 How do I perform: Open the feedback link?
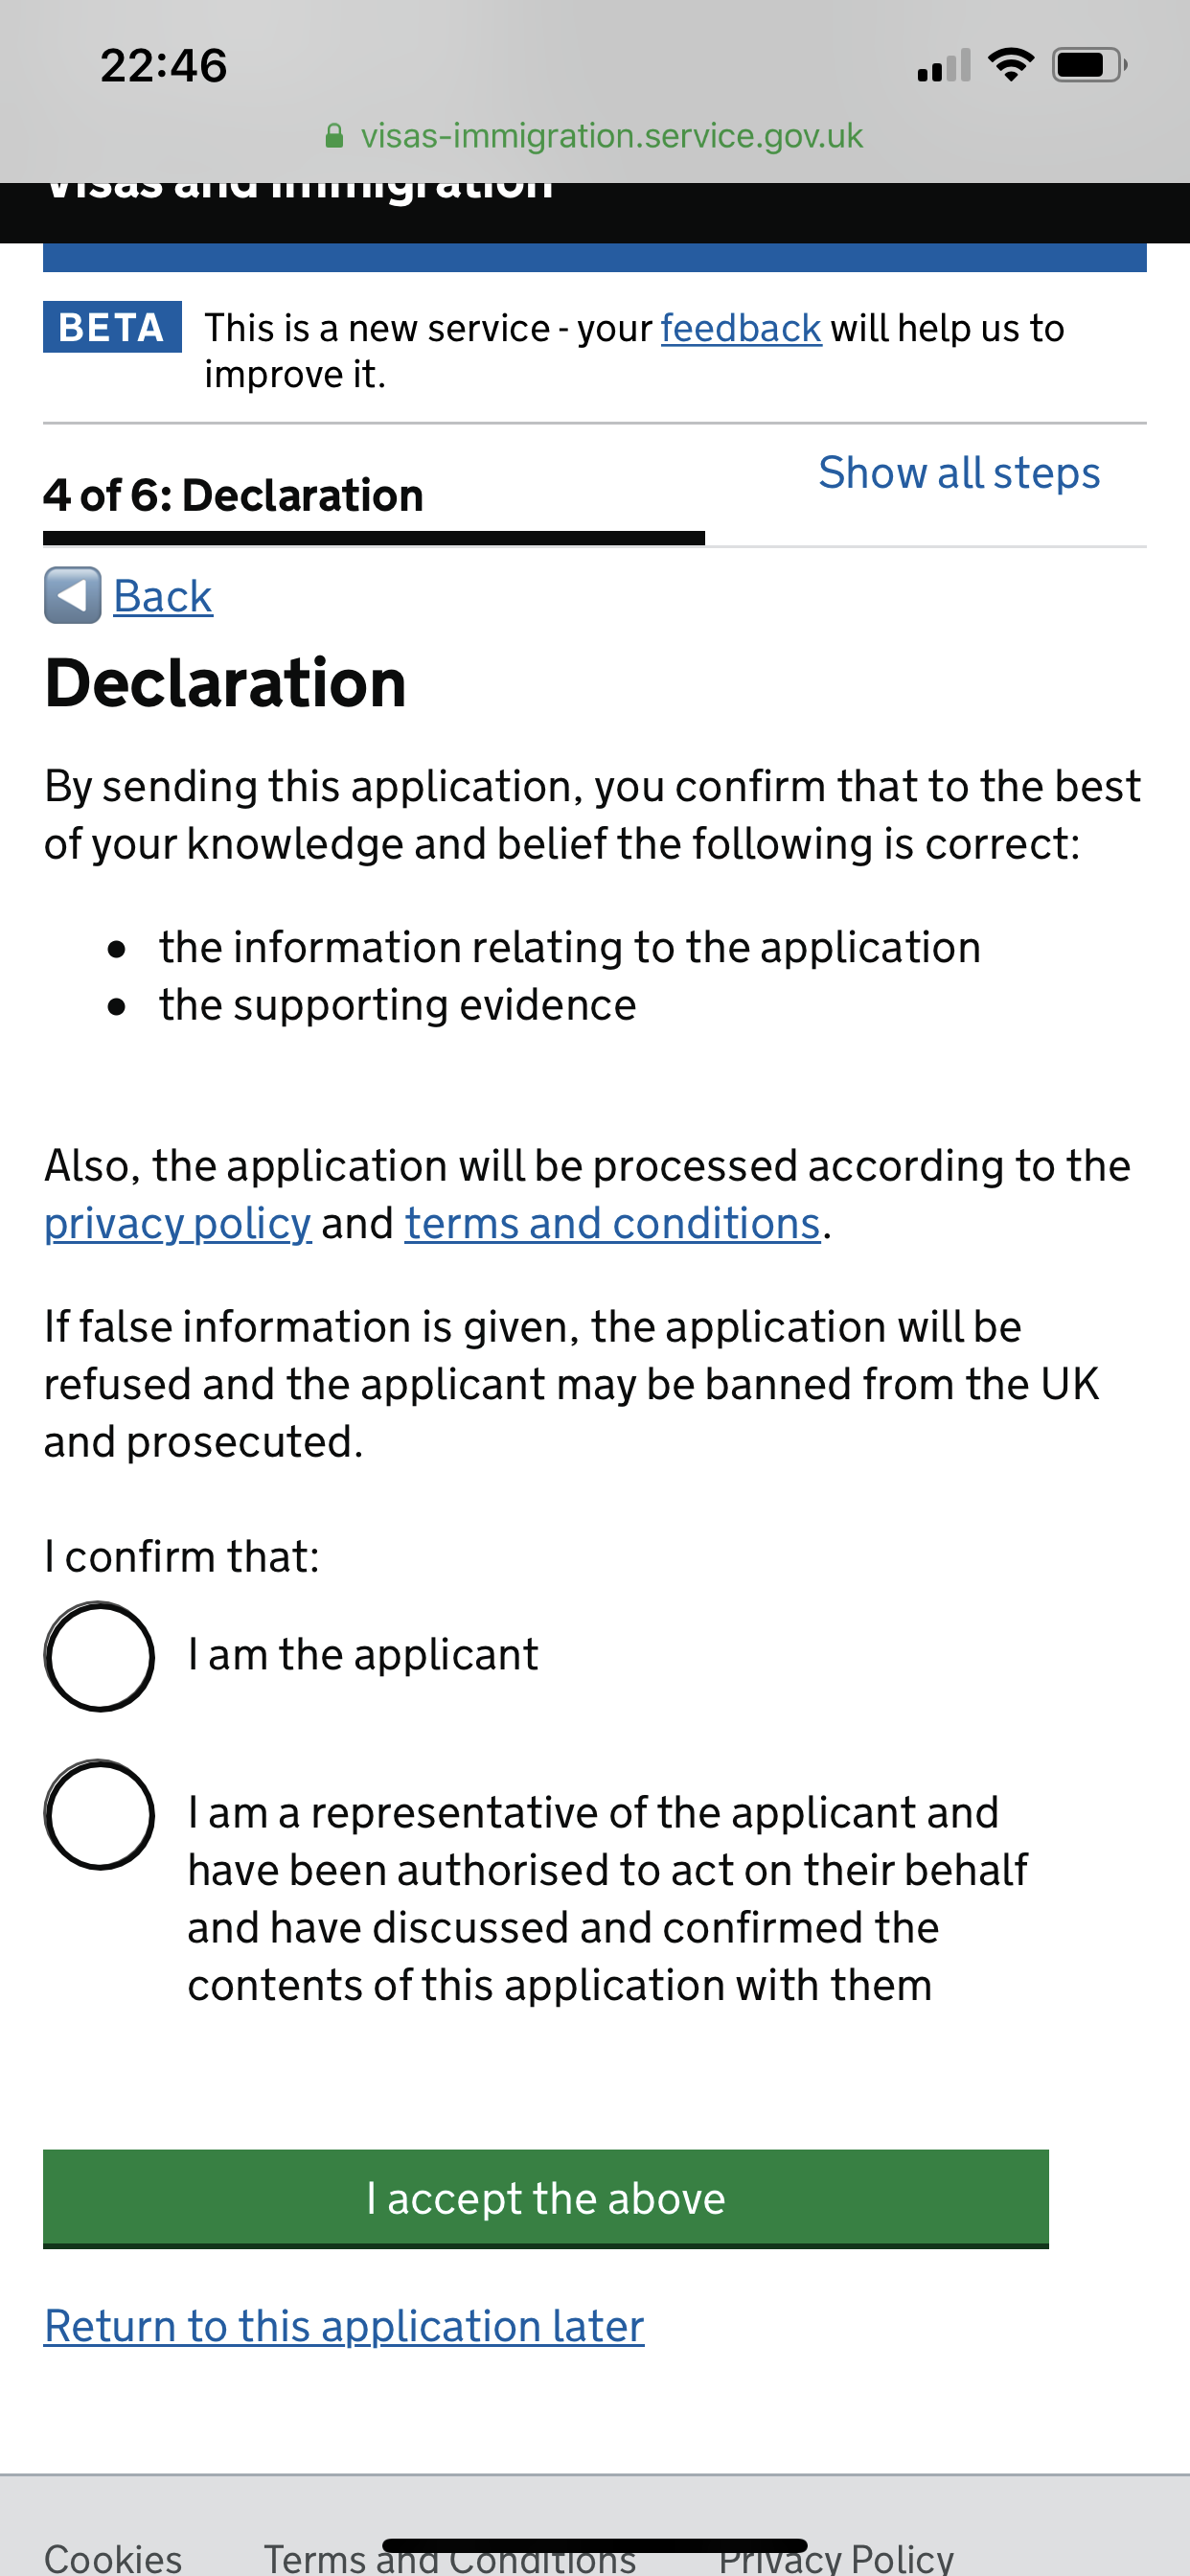click(741, 328)
